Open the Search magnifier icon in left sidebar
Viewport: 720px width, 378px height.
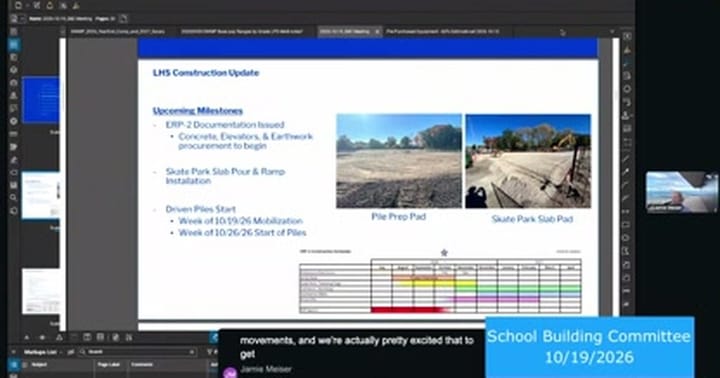[13, 197]
